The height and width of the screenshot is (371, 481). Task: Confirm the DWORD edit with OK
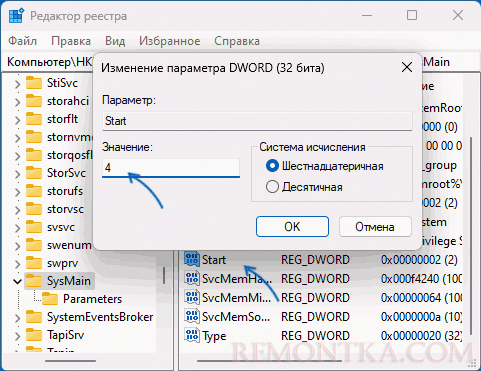(x=292, y=227)
